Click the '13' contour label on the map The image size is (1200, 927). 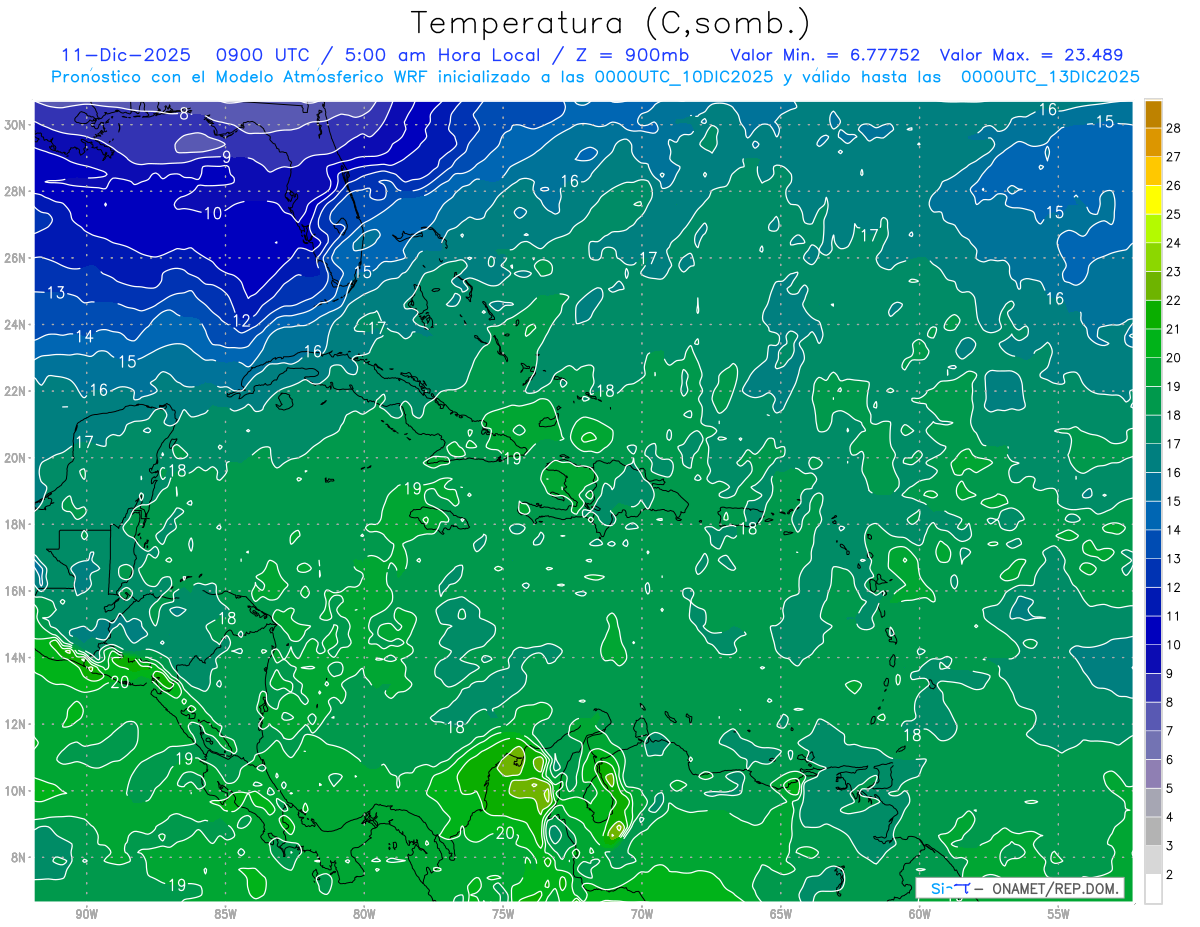coord(56,292)
